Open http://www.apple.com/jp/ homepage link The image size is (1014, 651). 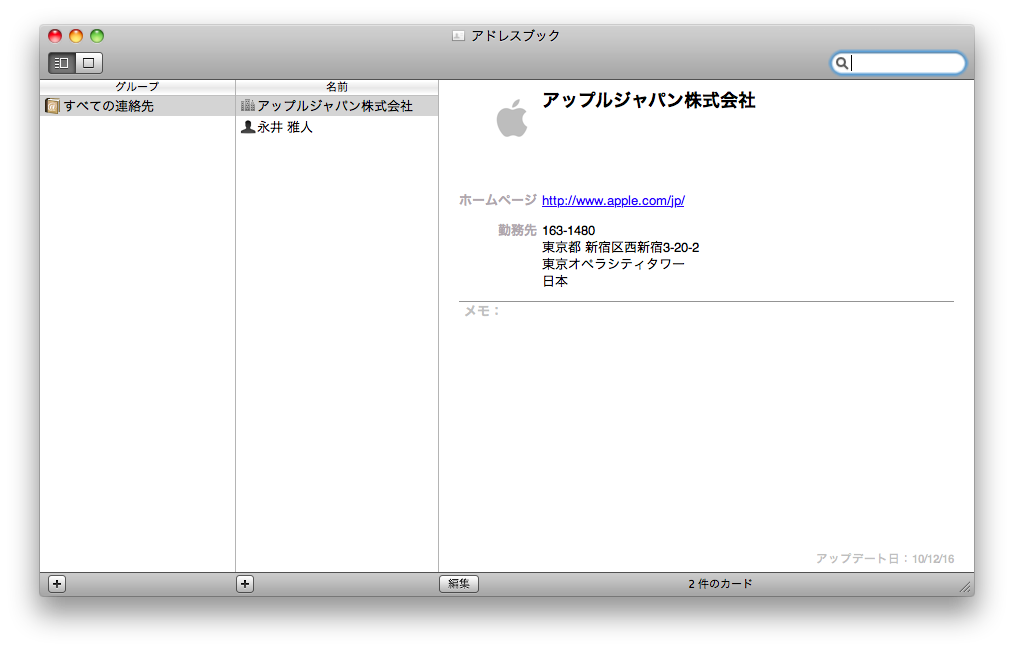coord(613,200)
